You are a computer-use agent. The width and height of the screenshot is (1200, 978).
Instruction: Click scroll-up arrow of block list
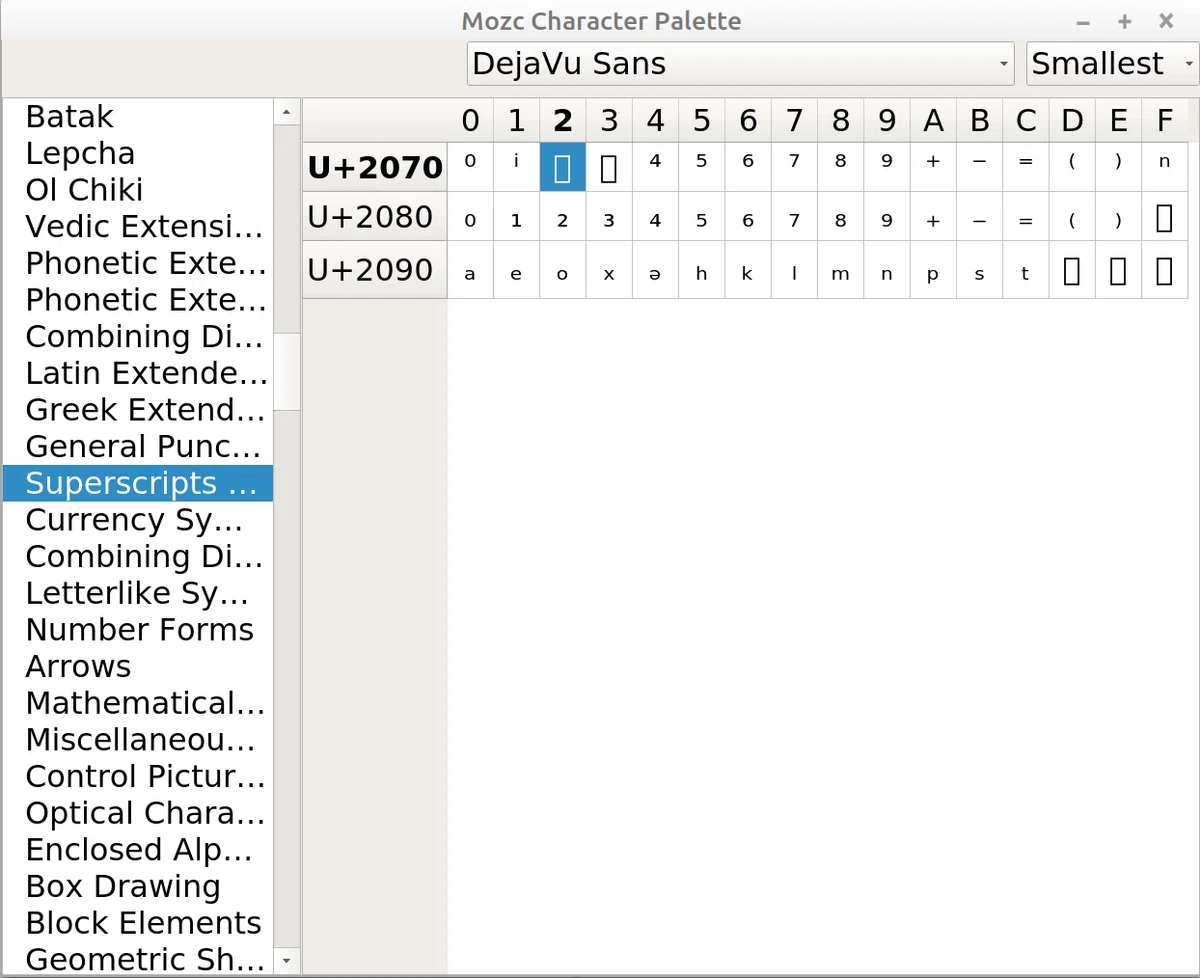[287, 112]
